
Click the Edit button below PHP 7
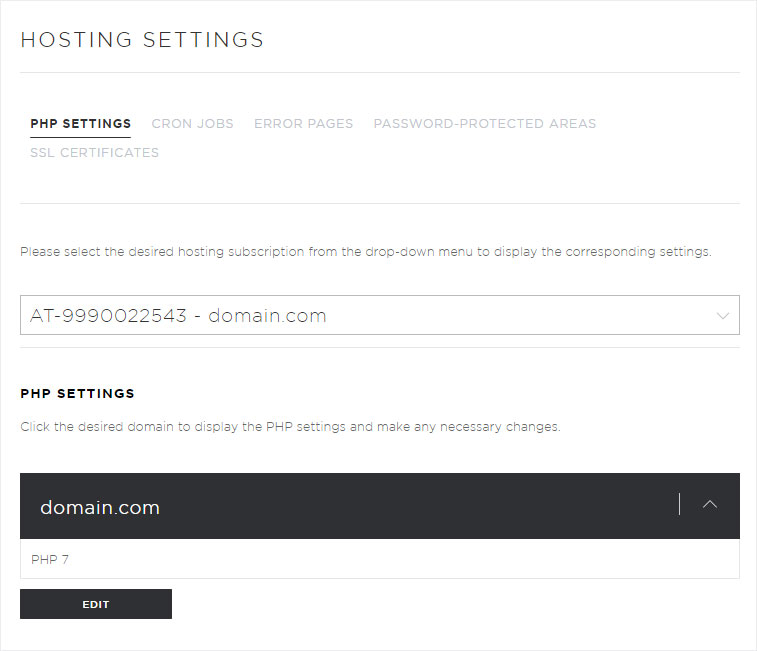click(x=96, y=604)
